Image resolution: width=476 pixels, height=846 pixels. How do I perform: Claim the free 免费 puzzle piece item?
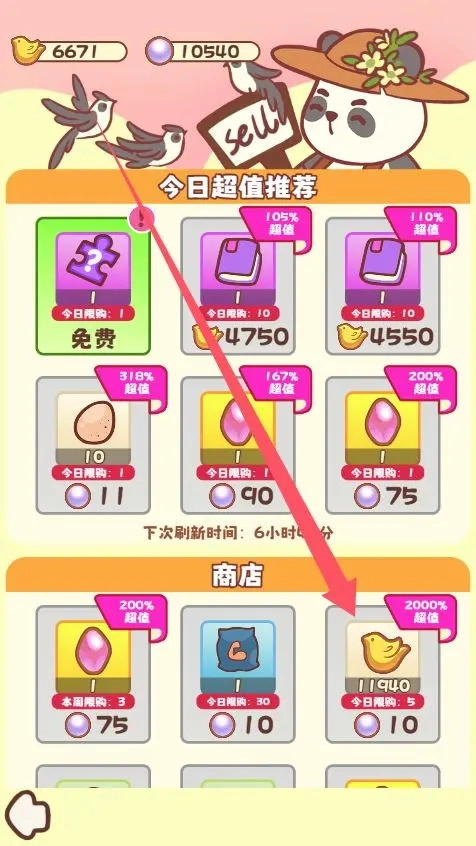click(x=93, y=286)
